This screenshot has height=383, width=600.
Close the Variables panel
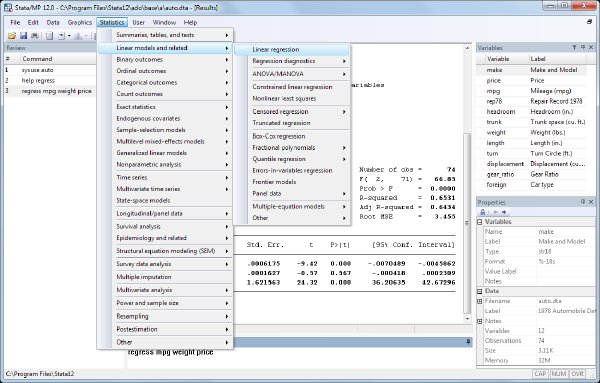click(x=591, y=47)
